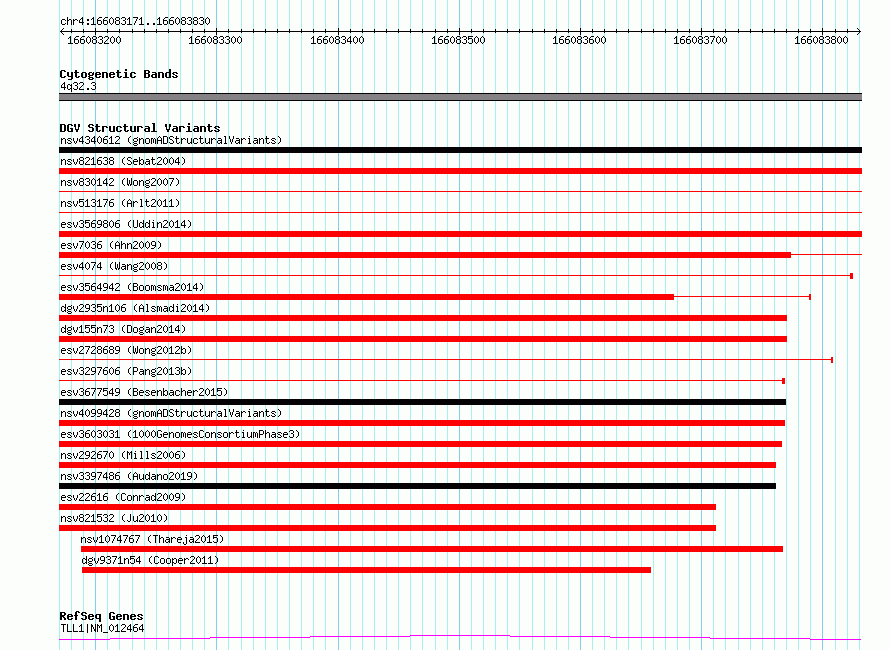Select the black esv3677549 variant bar
Viewport: 890px width, 650px height.
pyautogui.click(x=422, y=402)
